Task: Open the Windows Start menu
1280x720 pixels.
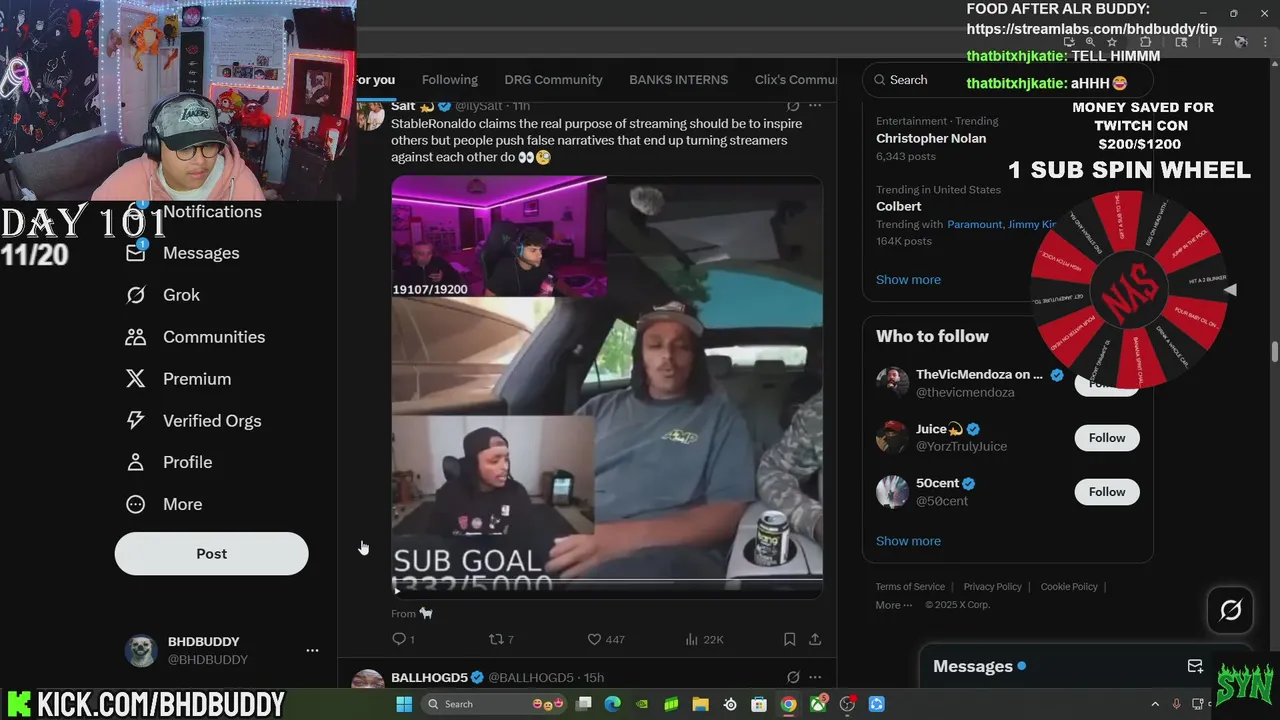Action: 404,704
